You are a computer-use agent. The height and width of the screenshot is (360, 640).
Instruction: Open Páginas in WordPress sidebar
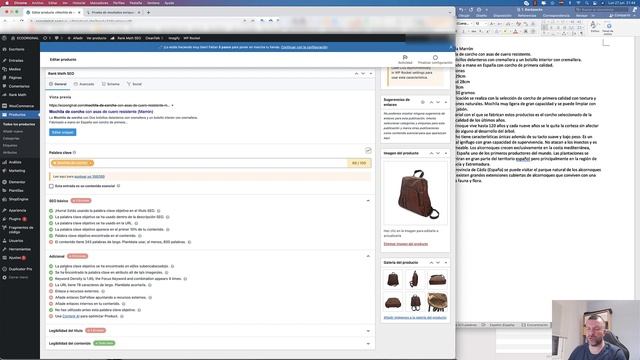pyautogui.click(x=15, y=78)
